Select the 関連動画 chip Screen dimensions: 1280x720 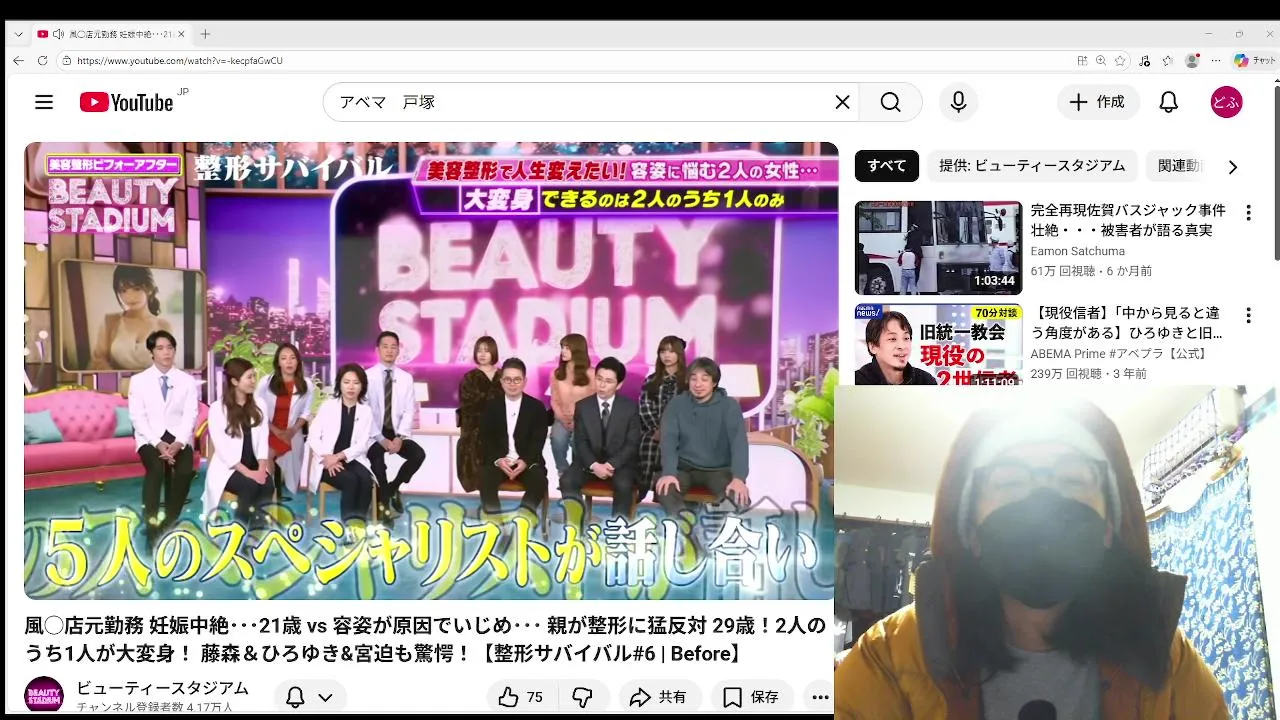coord(1180,166)
